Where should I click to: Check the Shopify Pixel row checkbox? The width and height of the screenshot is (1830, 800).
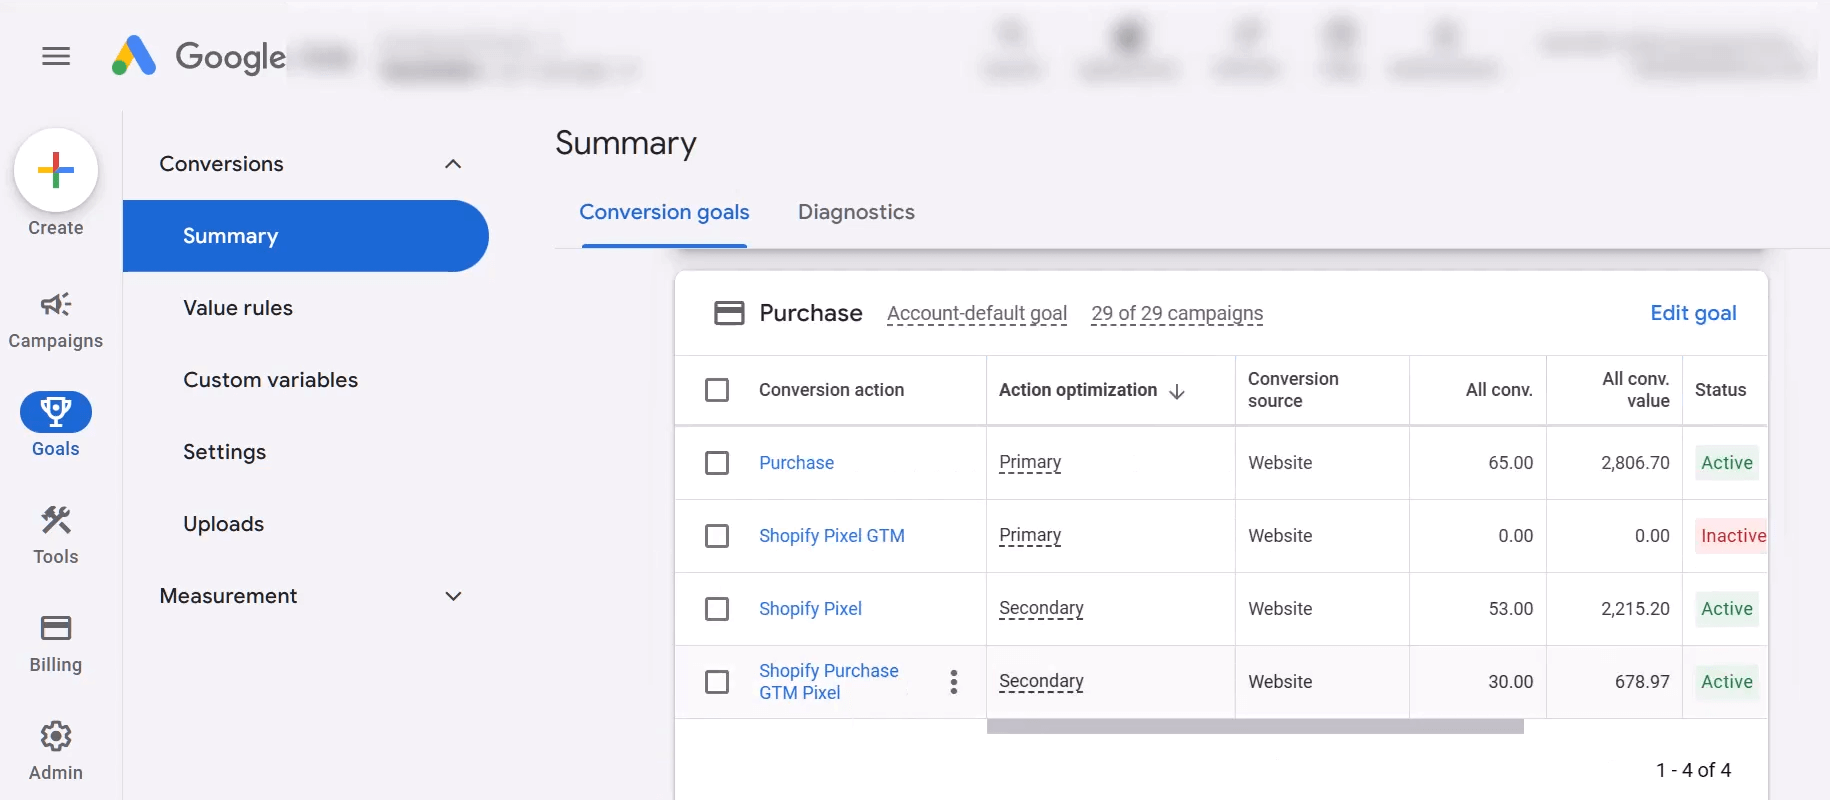coord(717,609)
